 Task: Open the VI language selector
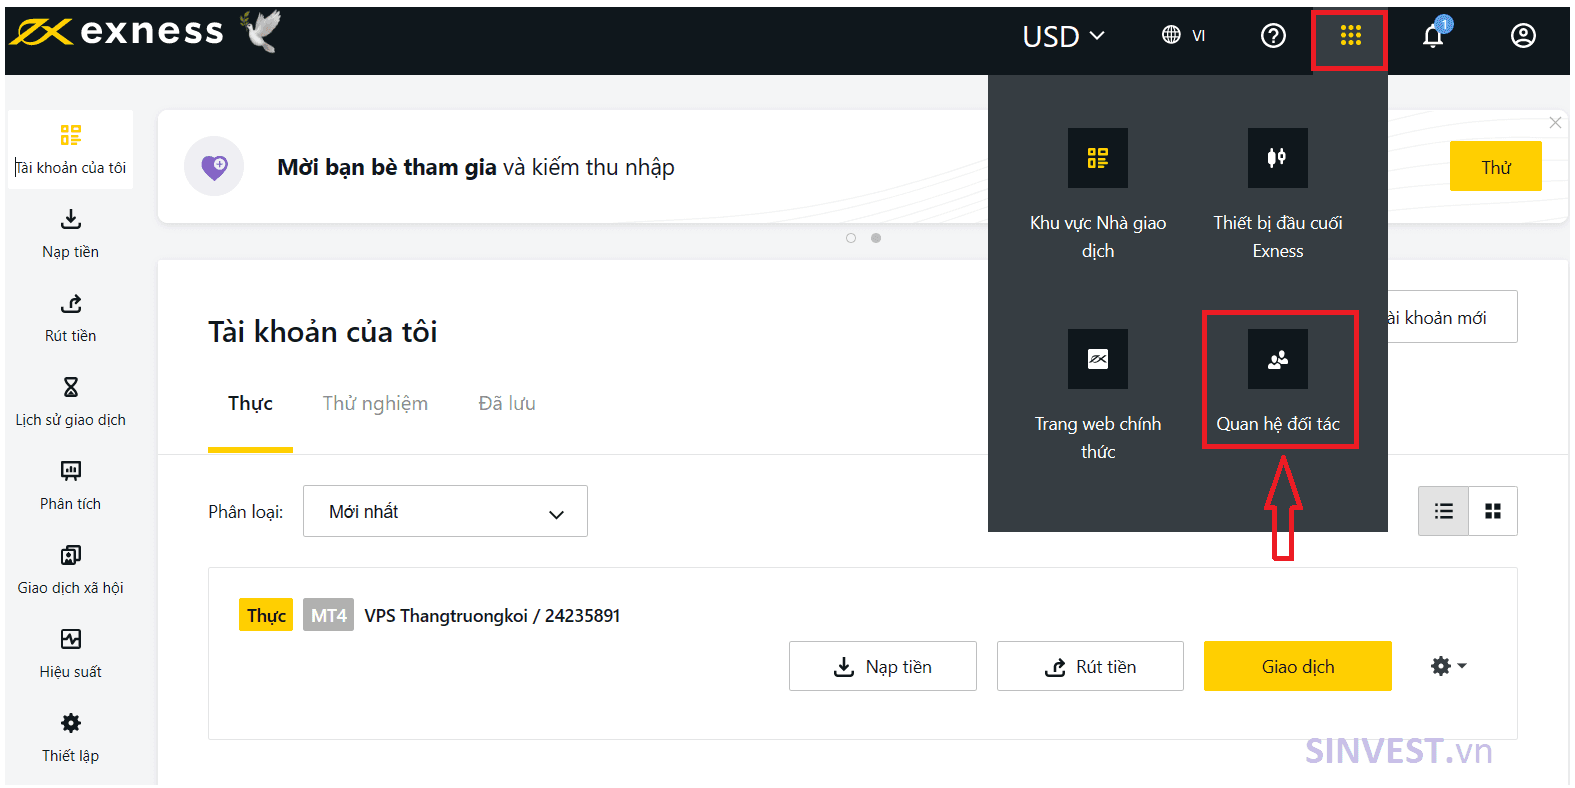[x=1184, y=36]
